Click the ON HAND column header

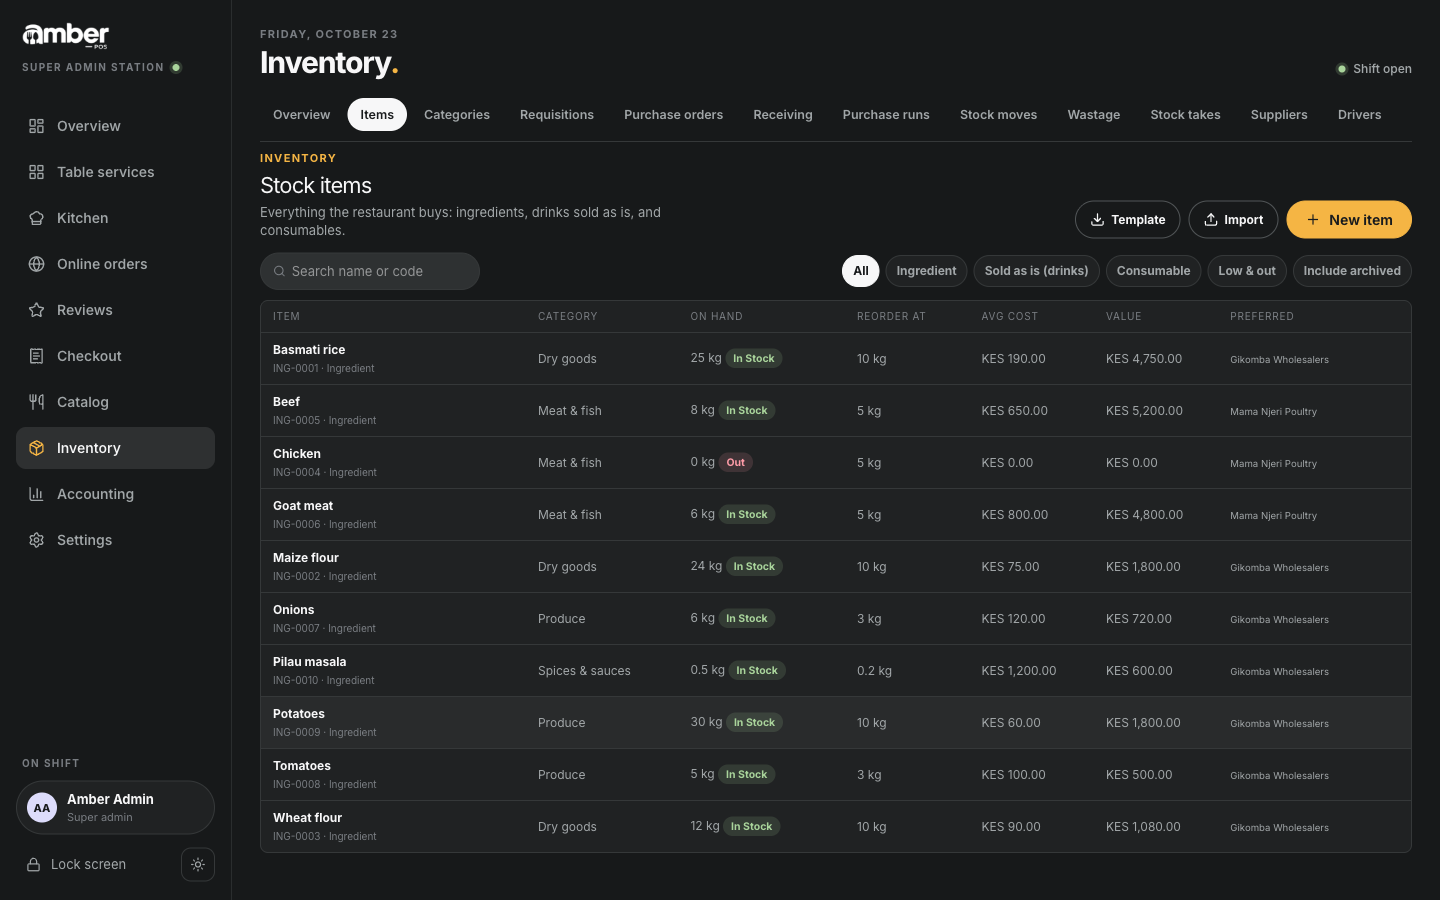(x=716, y=316)
